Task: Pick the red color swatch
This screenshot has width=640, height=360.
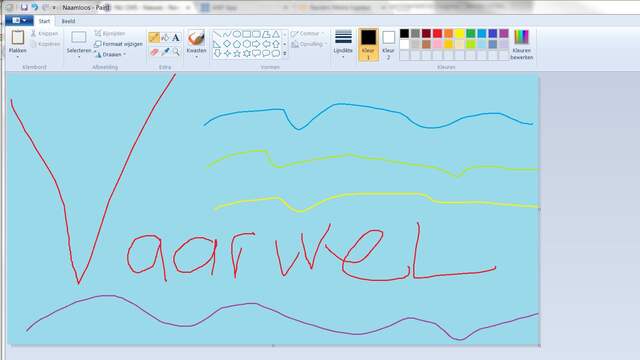Action: click(438, 33)
